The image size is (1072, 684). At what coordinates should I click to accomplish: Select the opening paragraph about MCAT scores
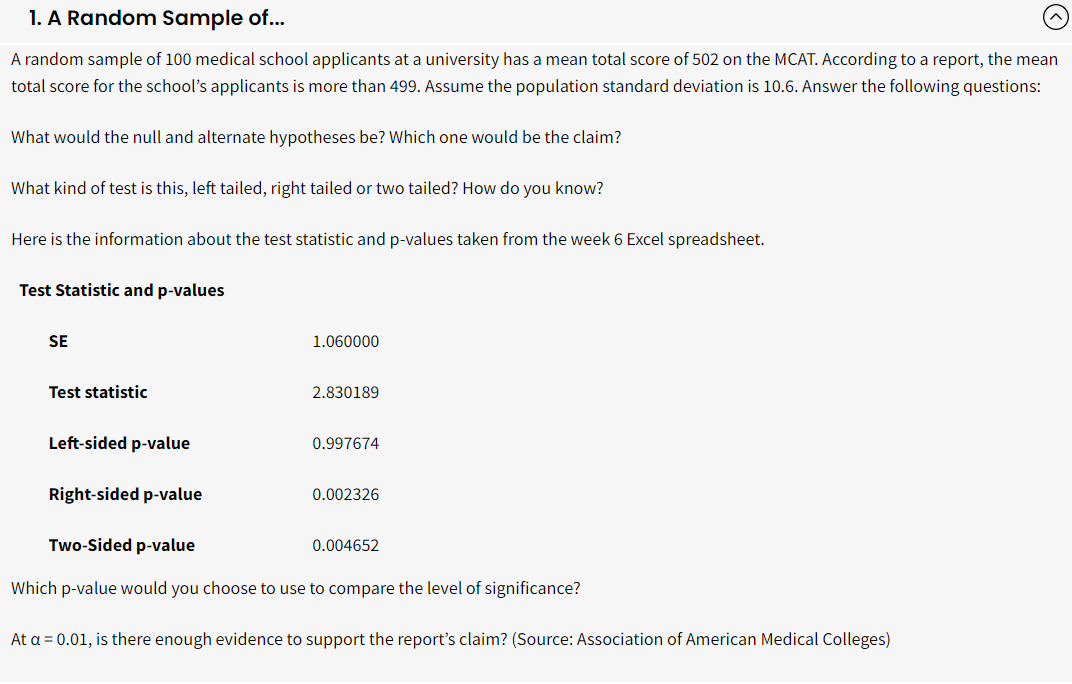[x=534, y=72]
